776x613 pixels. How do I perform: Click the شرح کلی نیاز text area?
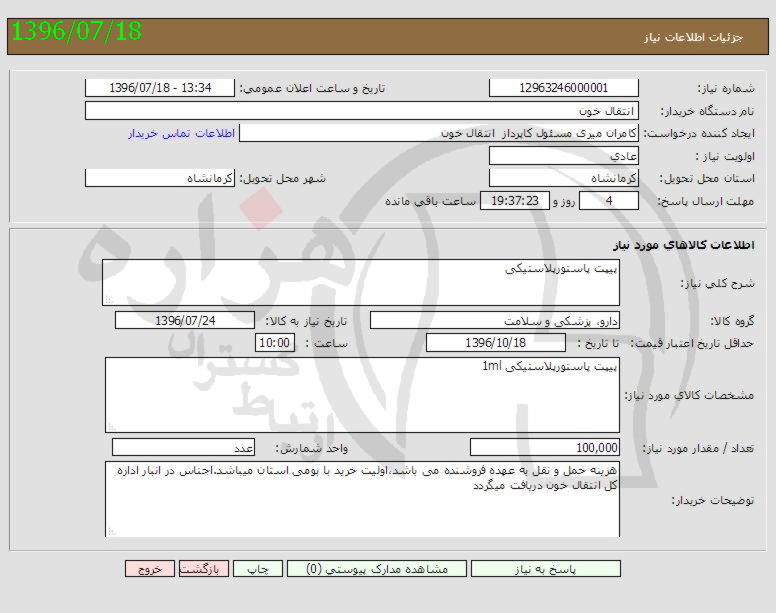361,282
